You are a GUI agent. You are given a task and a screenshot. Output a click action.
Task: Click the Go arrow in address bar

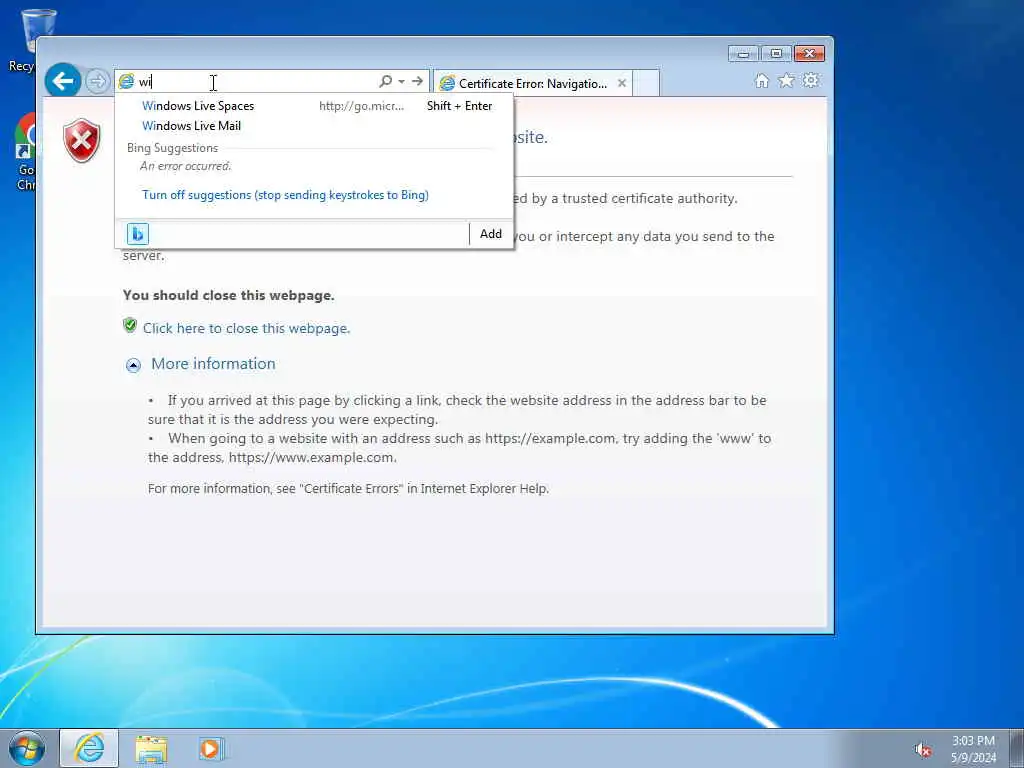[x=418, y=81]
